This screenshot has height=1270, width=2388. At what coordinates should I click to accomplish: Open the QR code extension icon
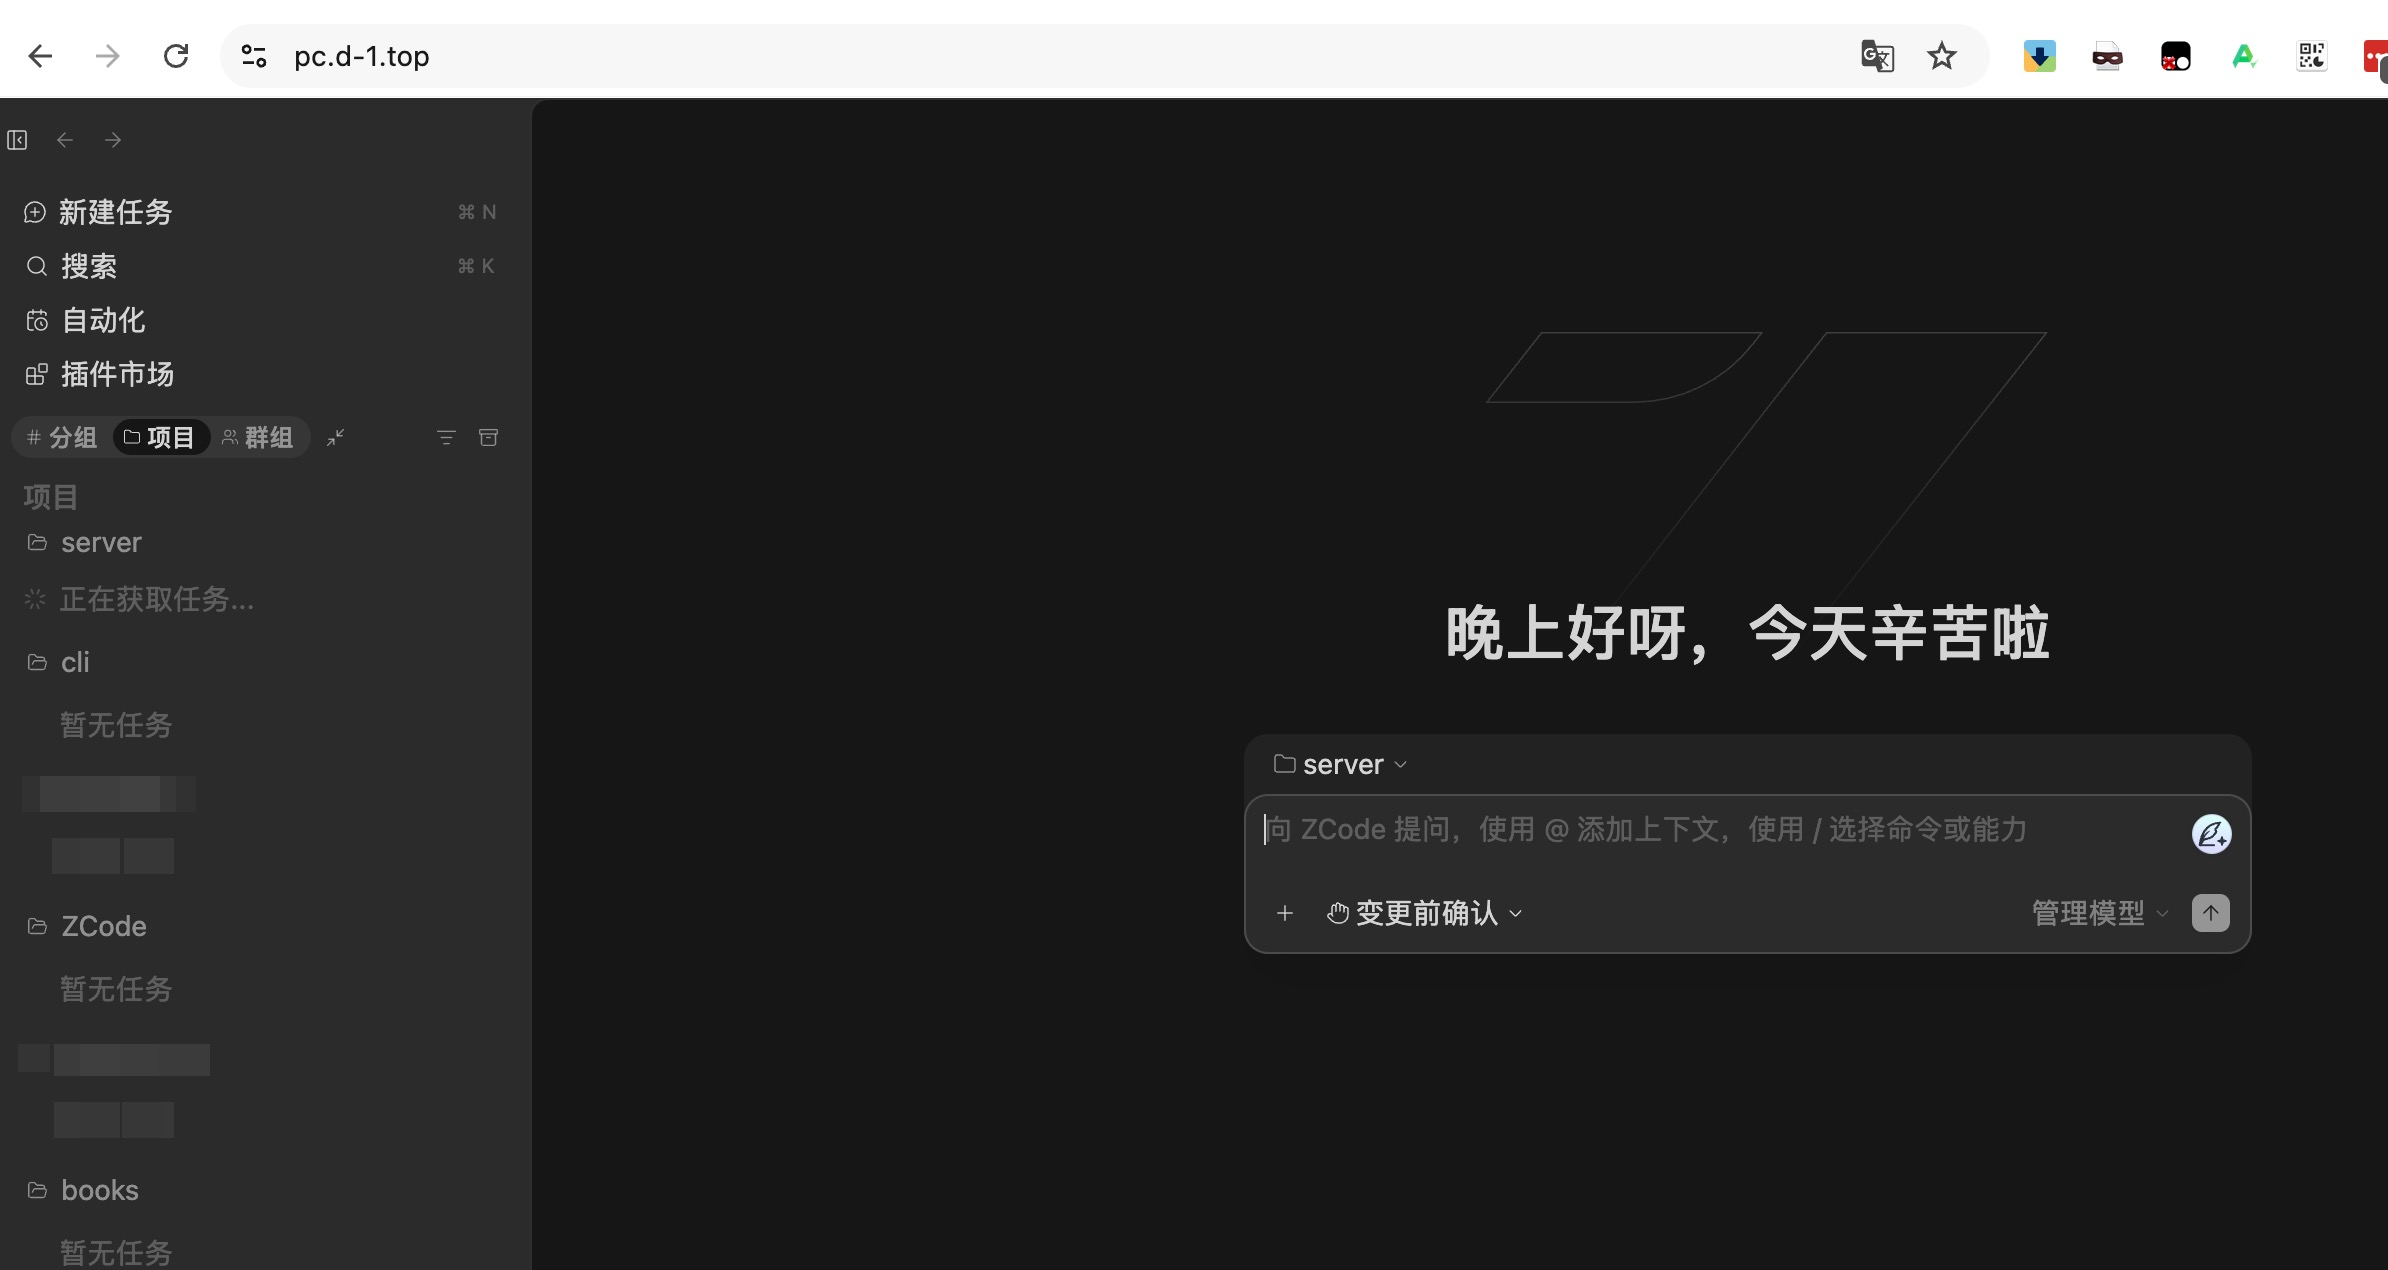pyautogui.click(x=2312, y=56)
